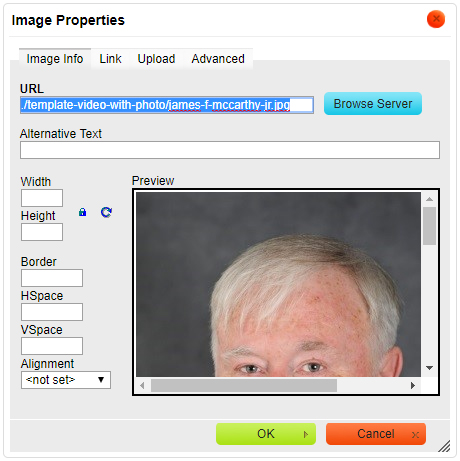
Task: Click the dialog resize grip corner icon
Action: (444, 446)
